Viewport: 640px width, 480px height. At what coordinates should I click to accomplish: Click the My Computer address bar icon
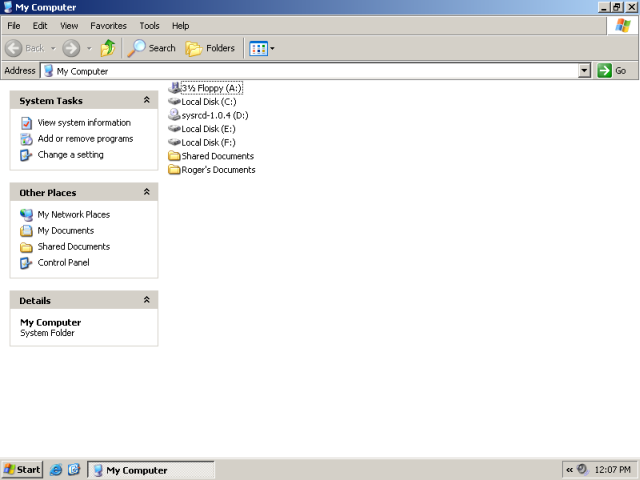coord(49,71)
